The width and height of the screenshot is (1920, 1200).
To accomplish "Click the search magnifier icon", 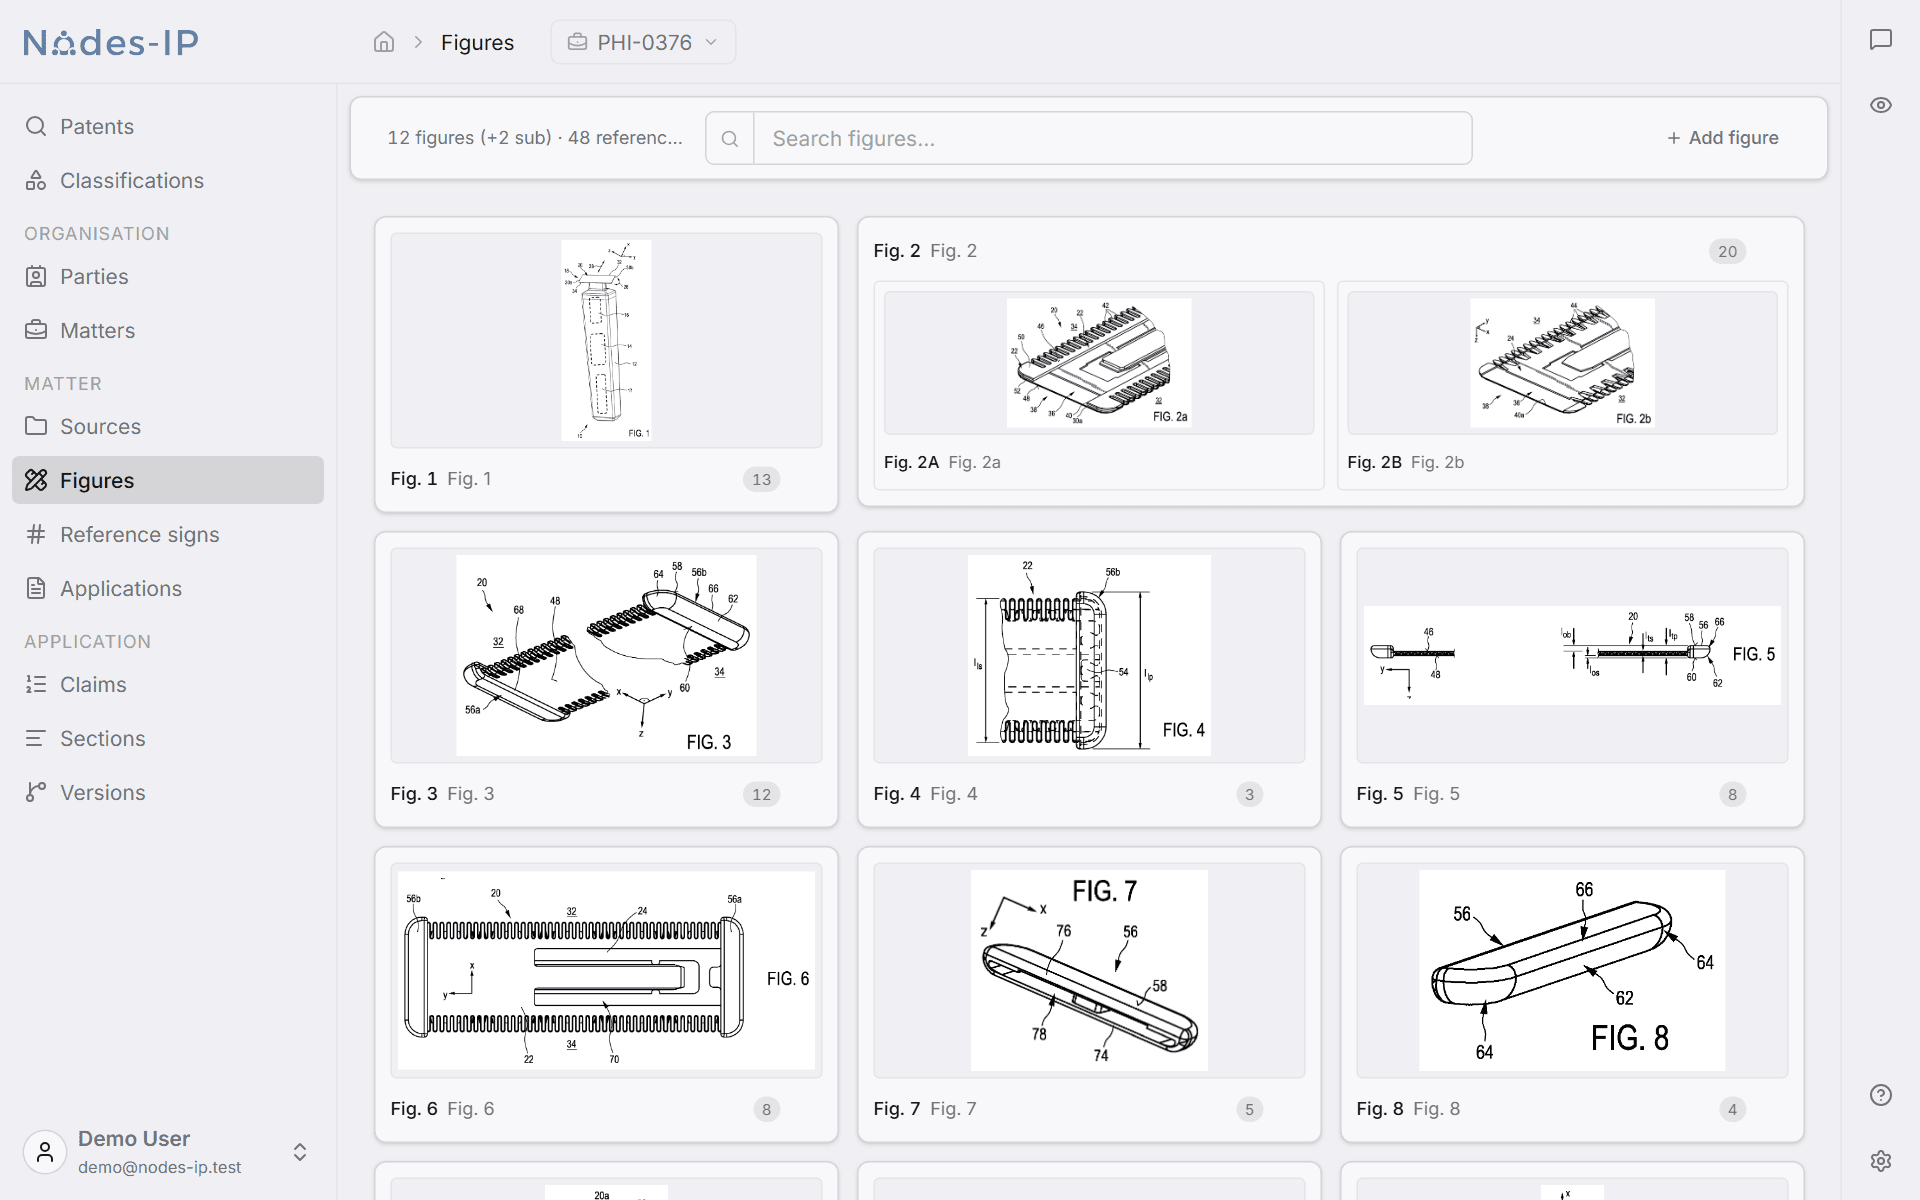I will (730, 138).
